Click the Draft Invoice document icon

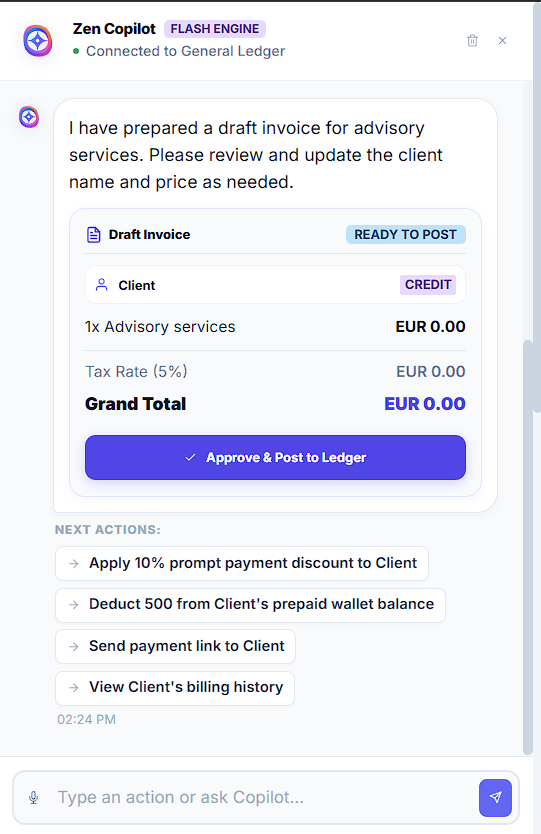click(x=94, y=235)
